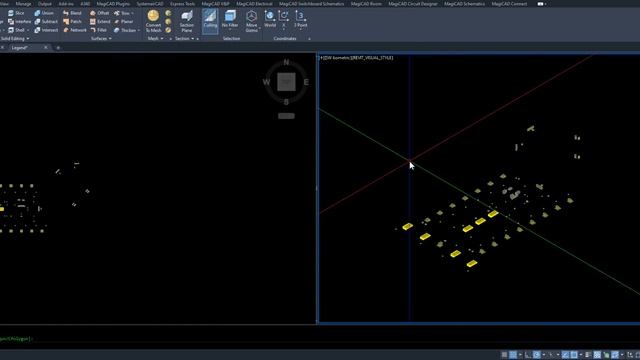Select the Thicken tool
Viewport: 640px width, 360px height.
tap(125, 30)
